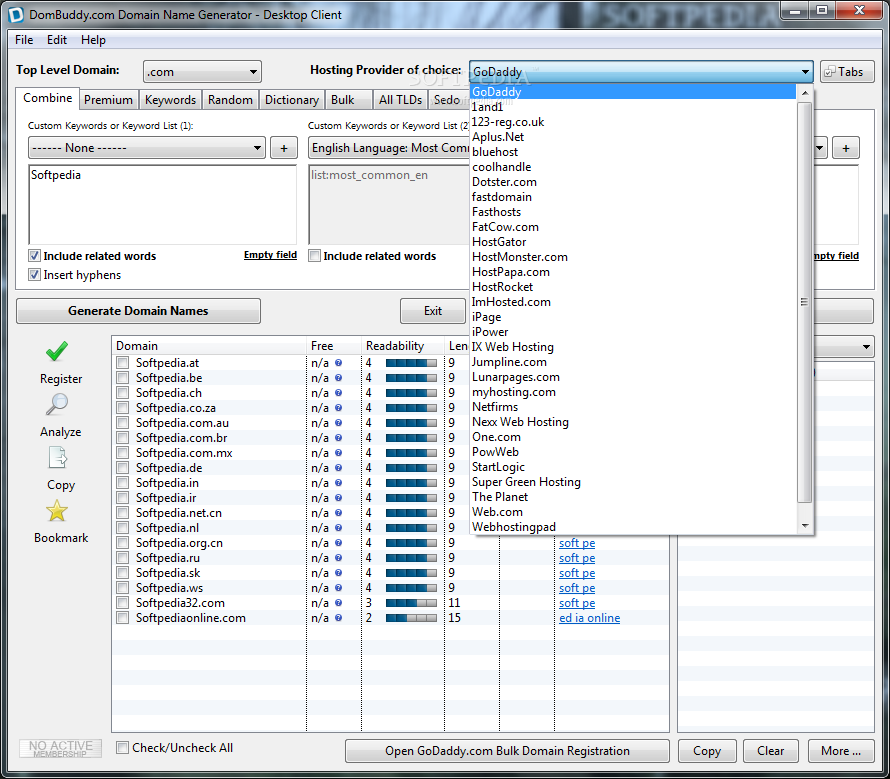Click readability bar for Softpedia32.com
Viewport: 890px width, 779px height.
coord(412,603)
